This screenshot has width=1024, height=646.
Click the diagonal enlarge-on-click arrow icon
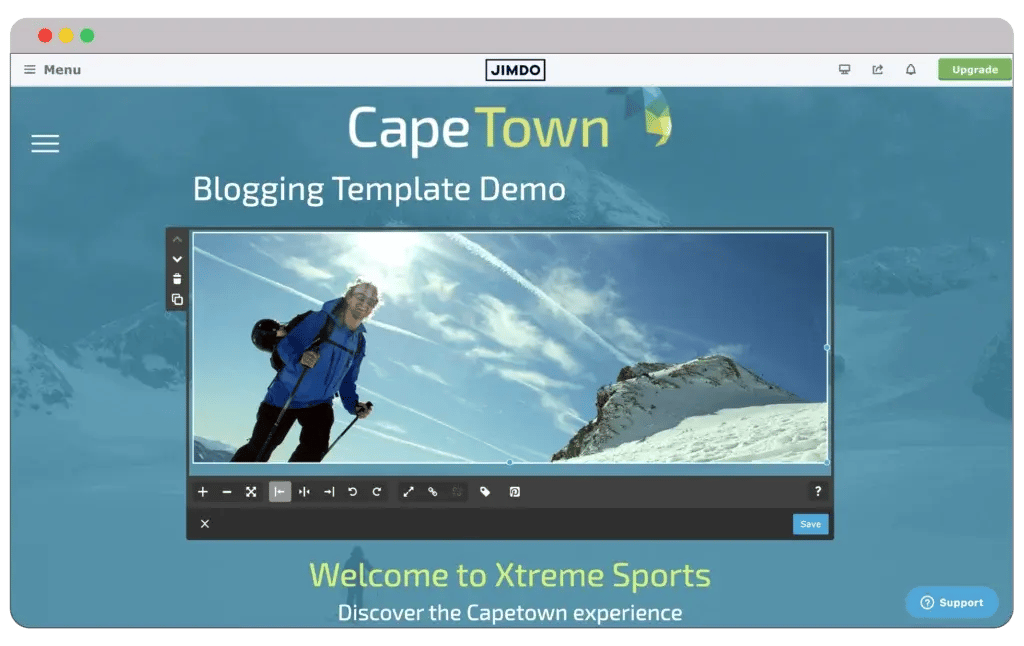tap(408, 492)
